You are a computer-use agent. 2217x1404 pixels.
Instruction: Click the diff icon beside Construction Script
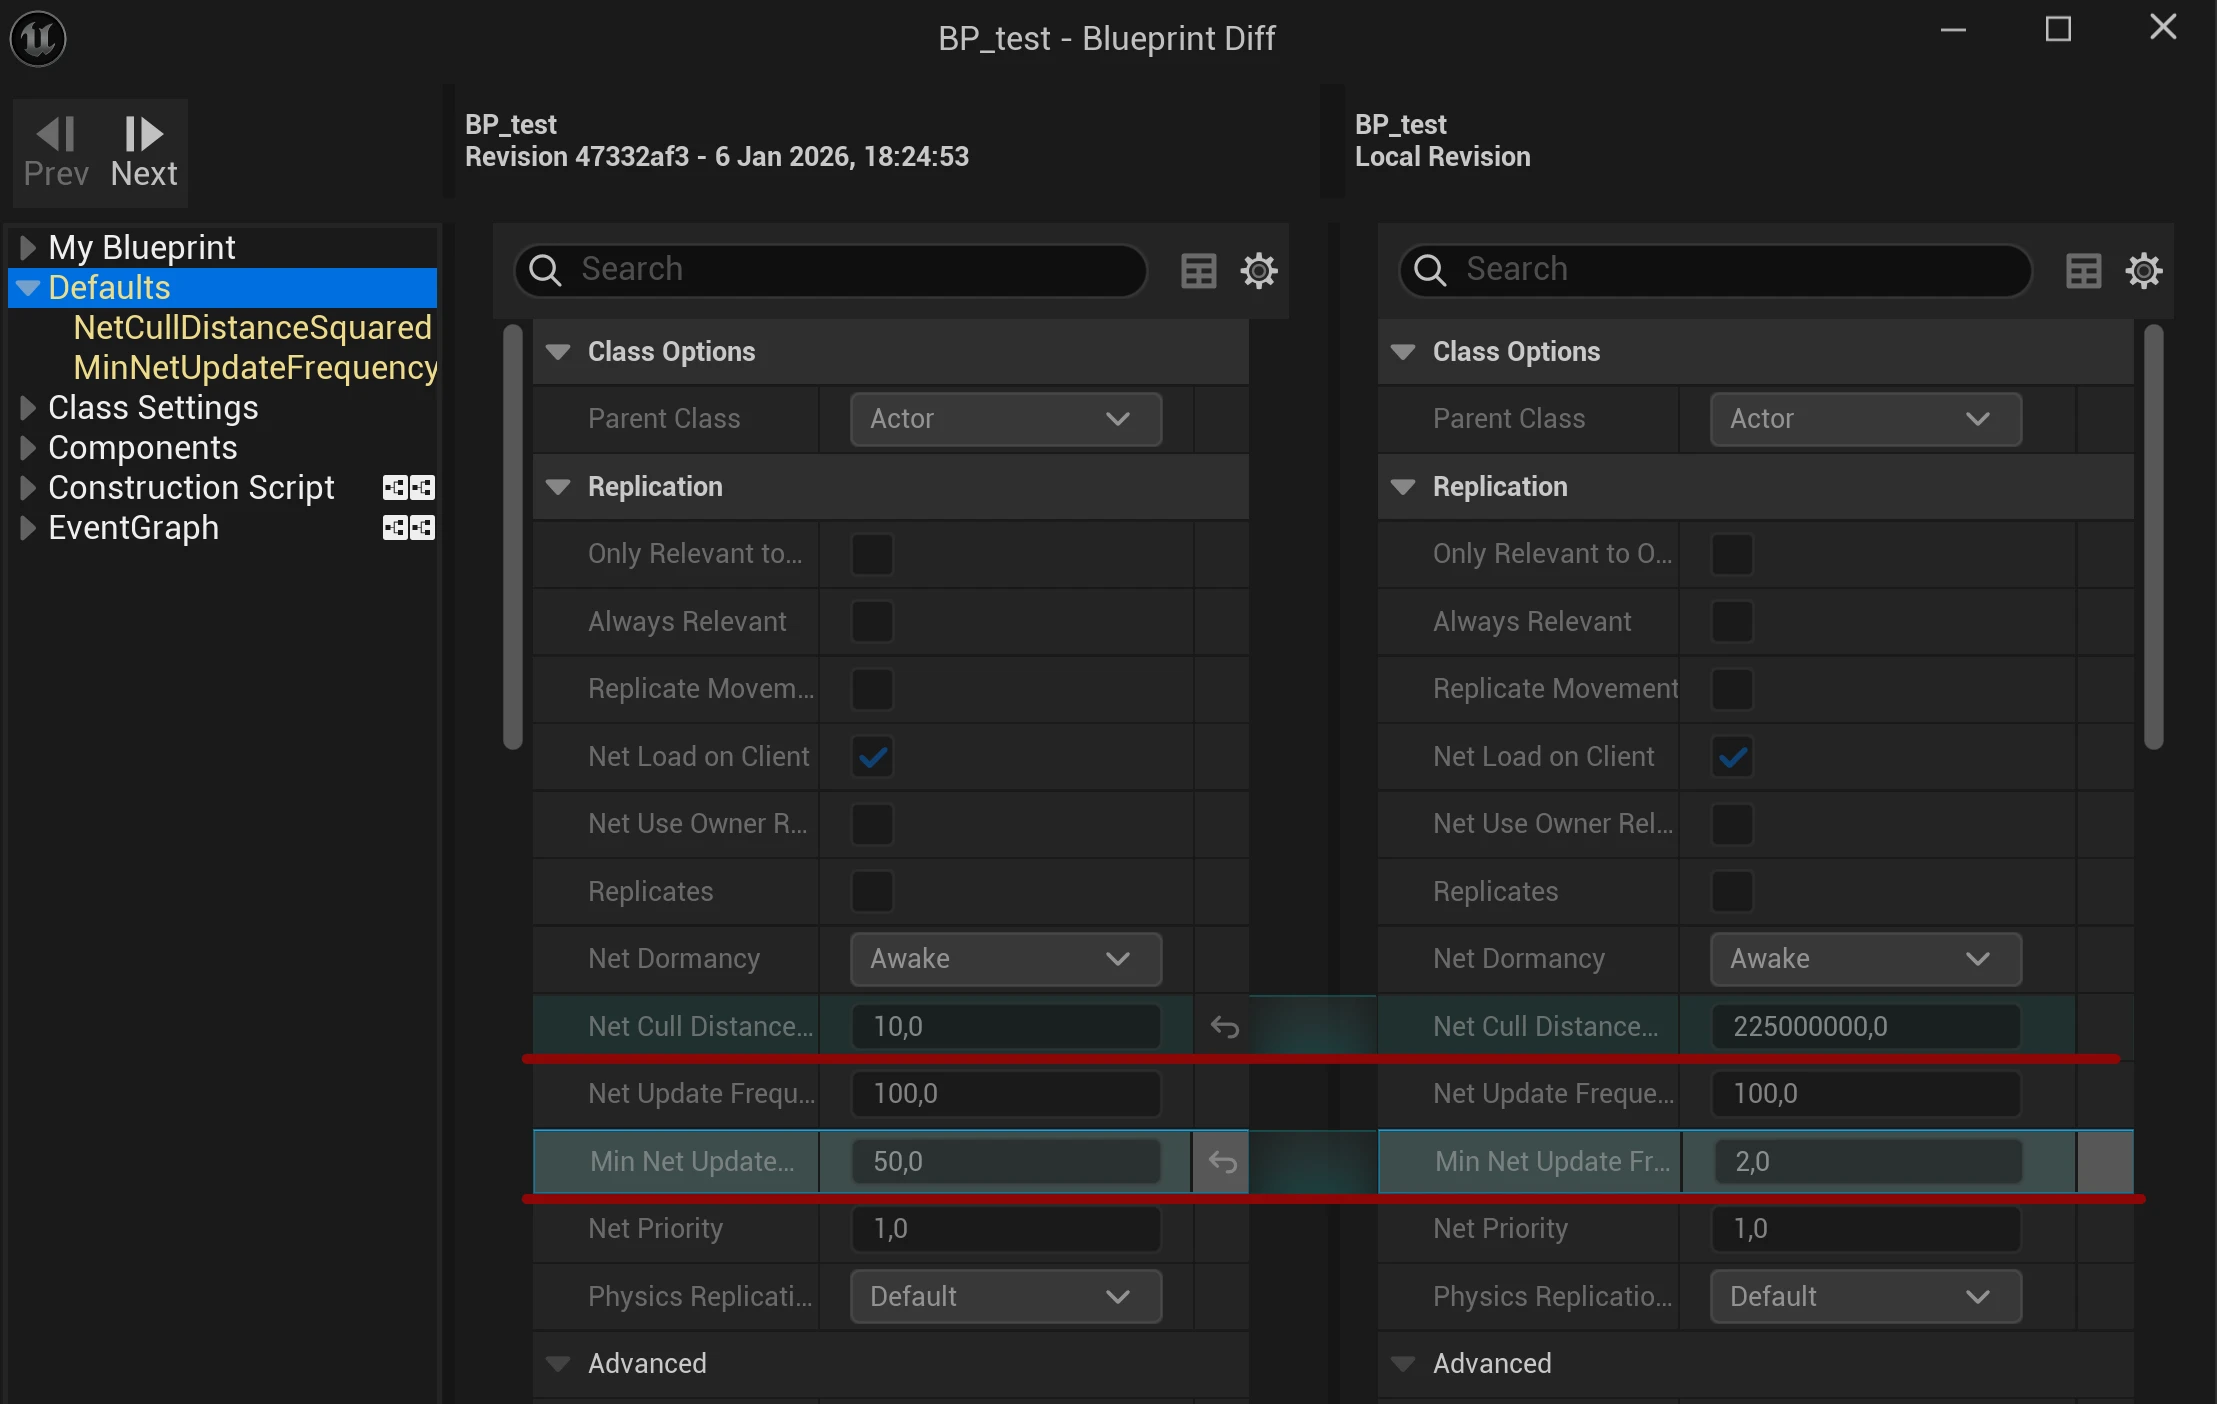[x=407, y=487]
